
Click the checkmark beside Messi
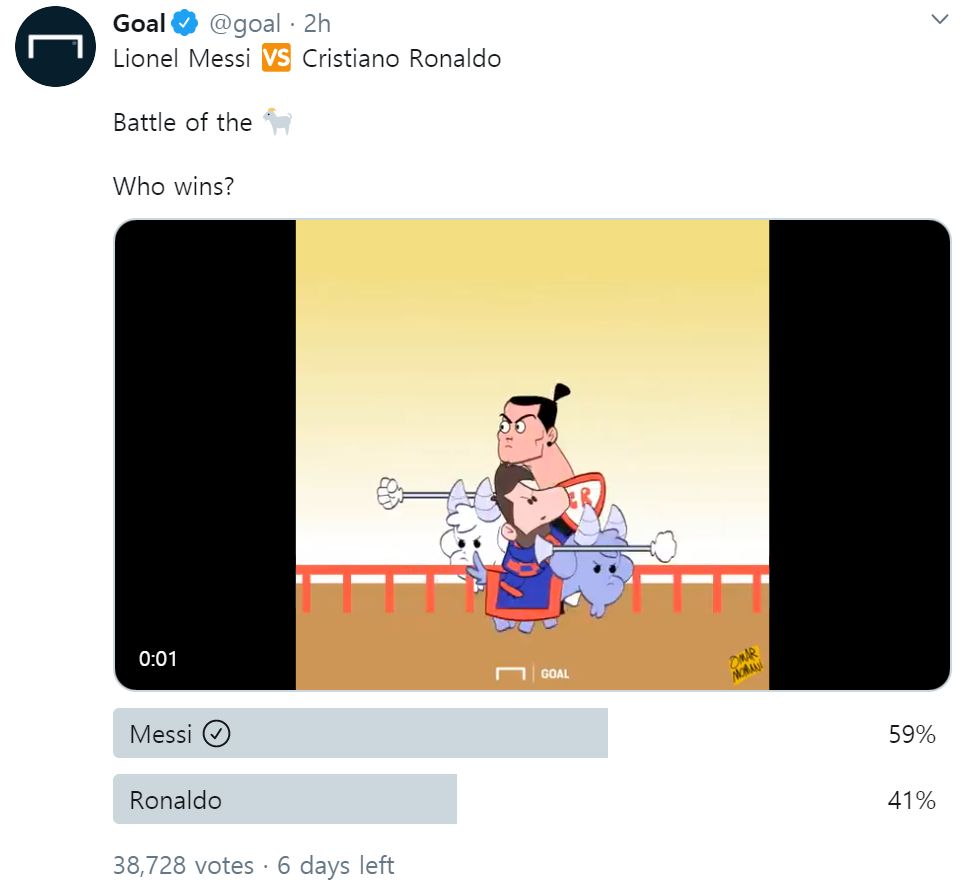[216, 735]
